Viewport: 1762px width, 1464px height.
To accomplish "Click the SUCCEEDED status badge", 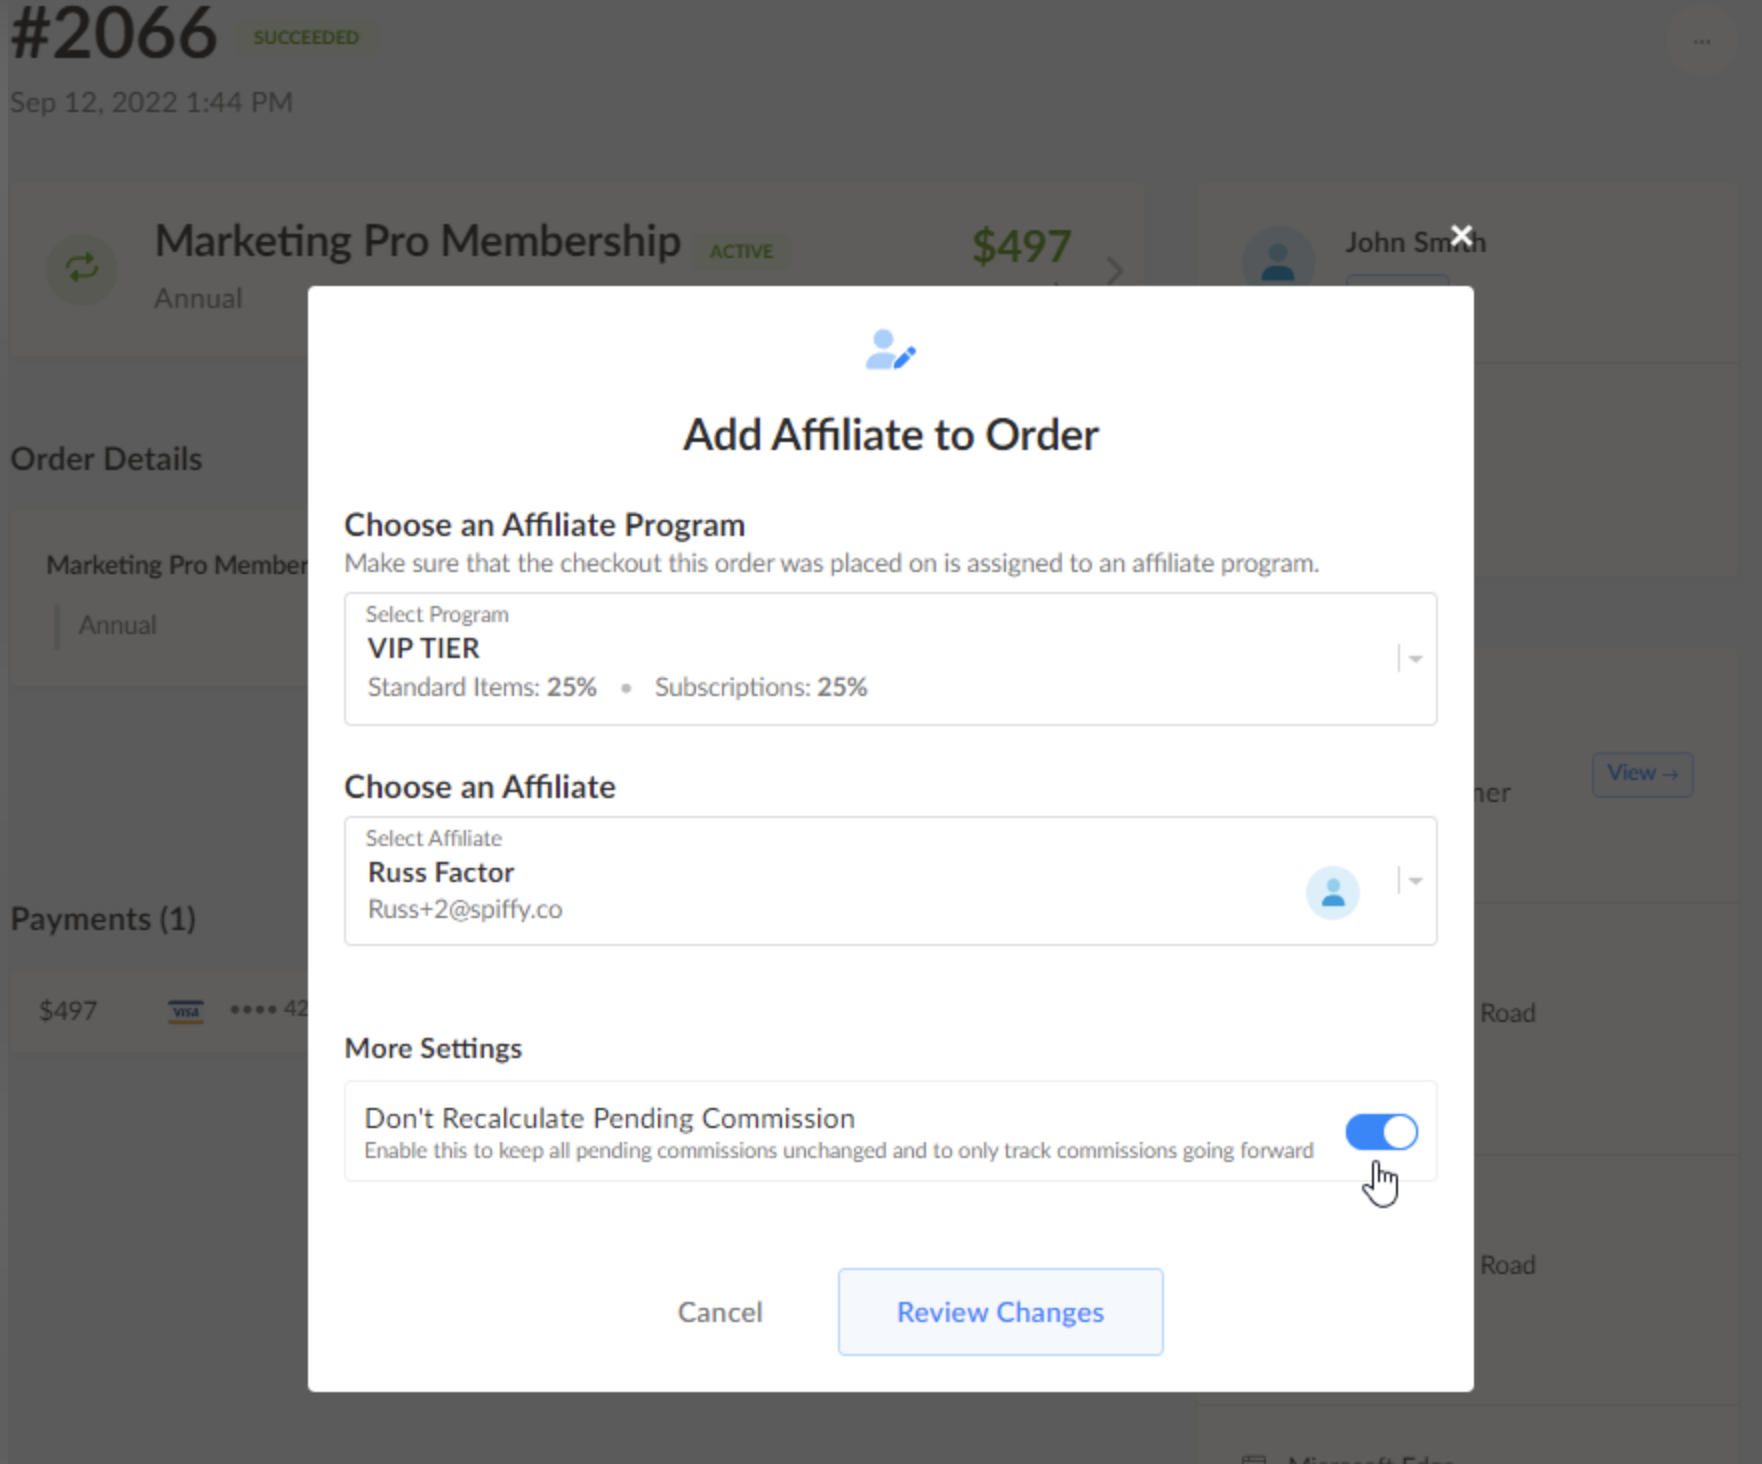I will point(306,38).
